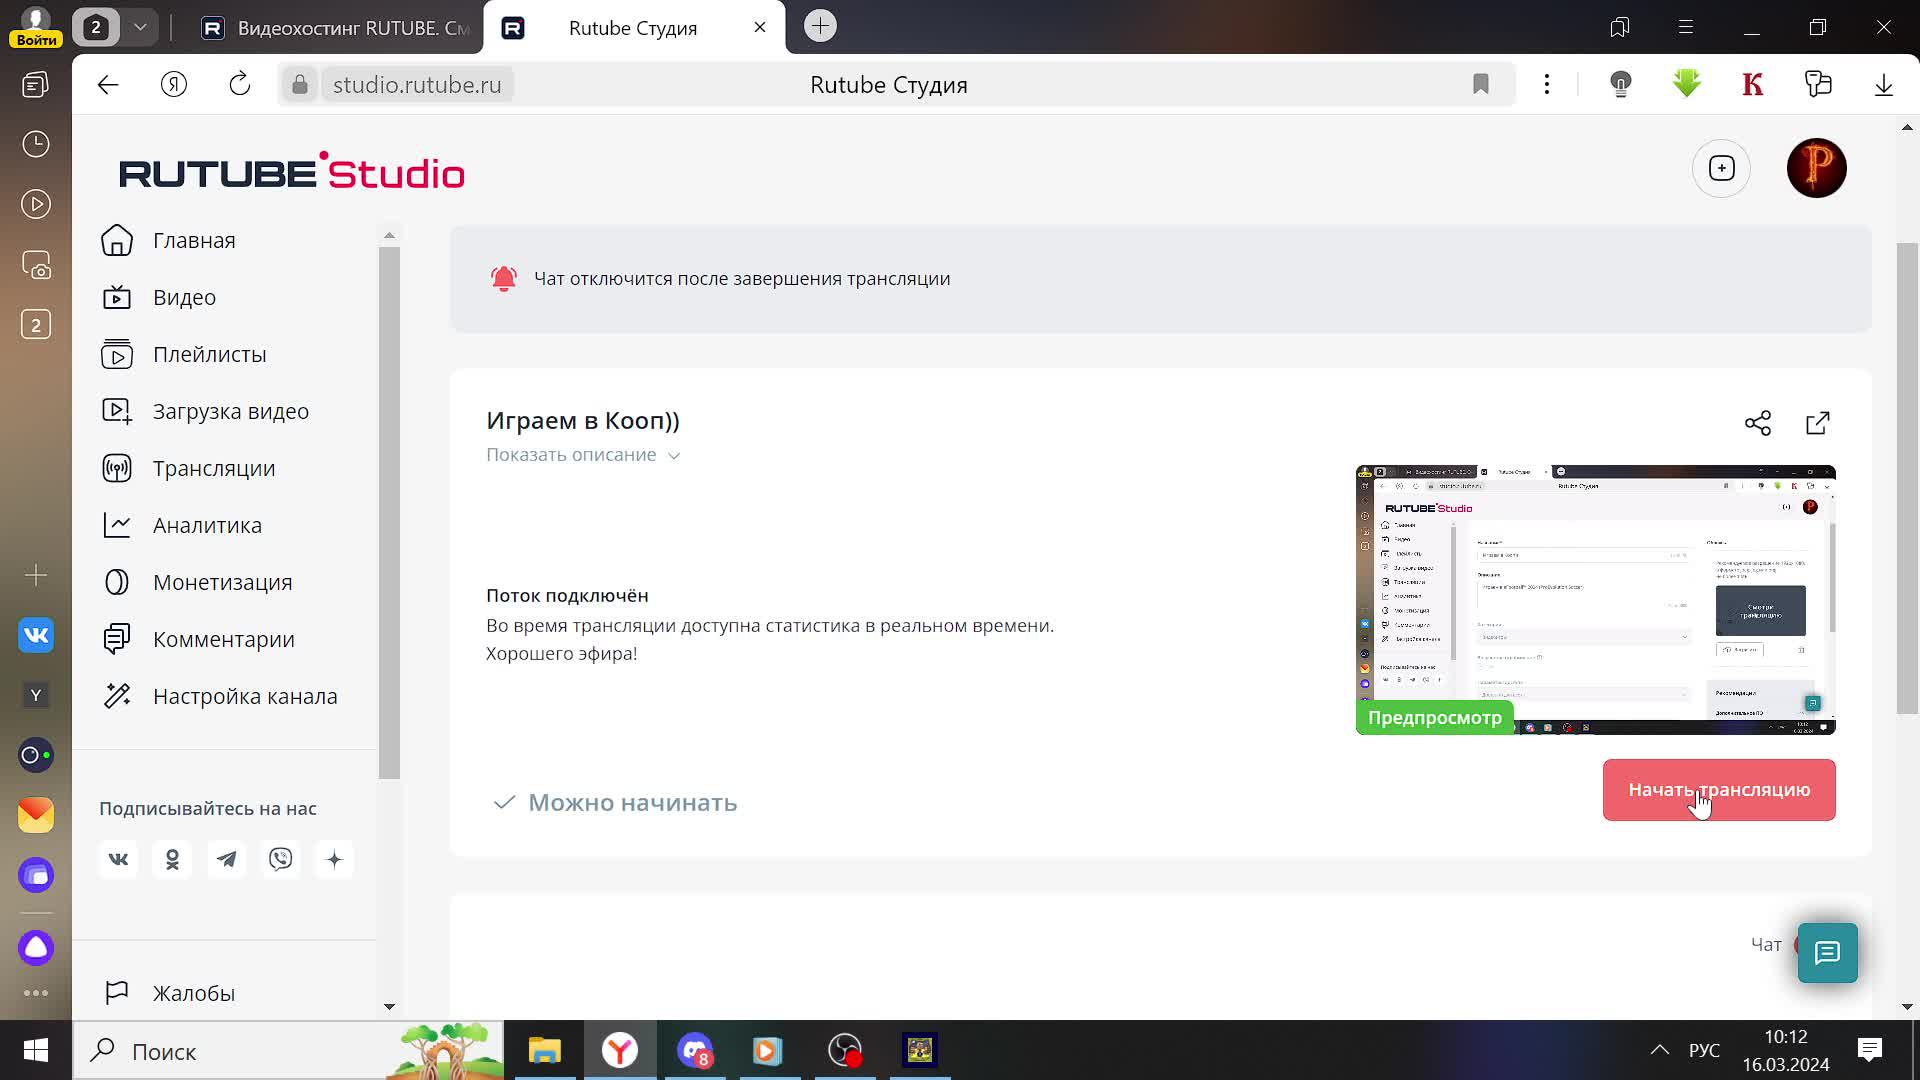Open Rutube's Telegram channel icon
Screen dimensions: 1920x1080
(x=226, y=859)
